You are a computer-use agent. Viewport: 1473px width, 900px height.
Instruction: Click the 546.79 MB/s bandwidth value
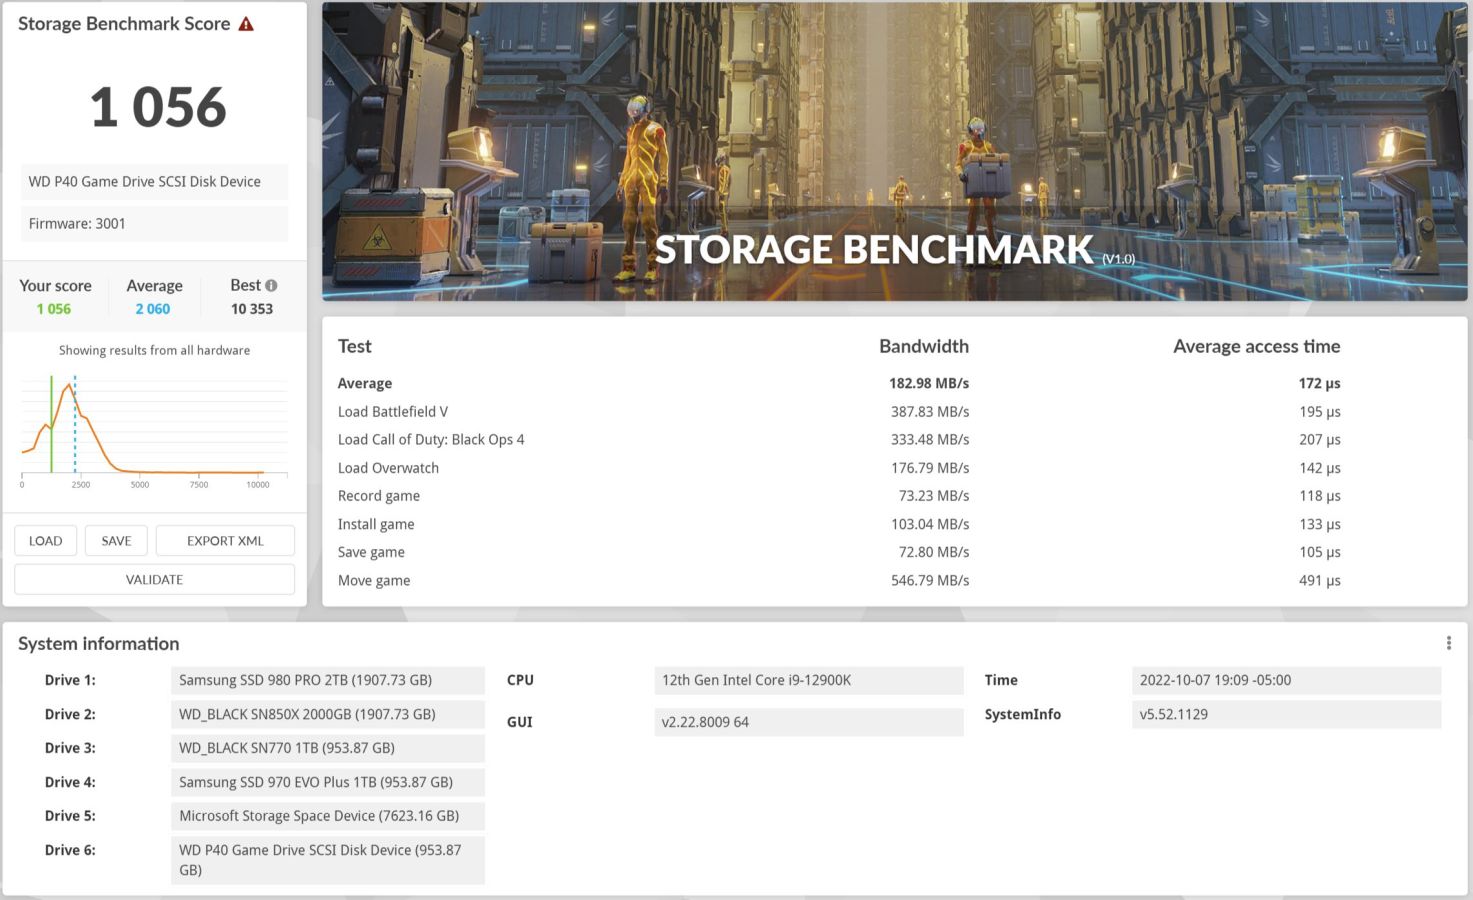[930, 580]
